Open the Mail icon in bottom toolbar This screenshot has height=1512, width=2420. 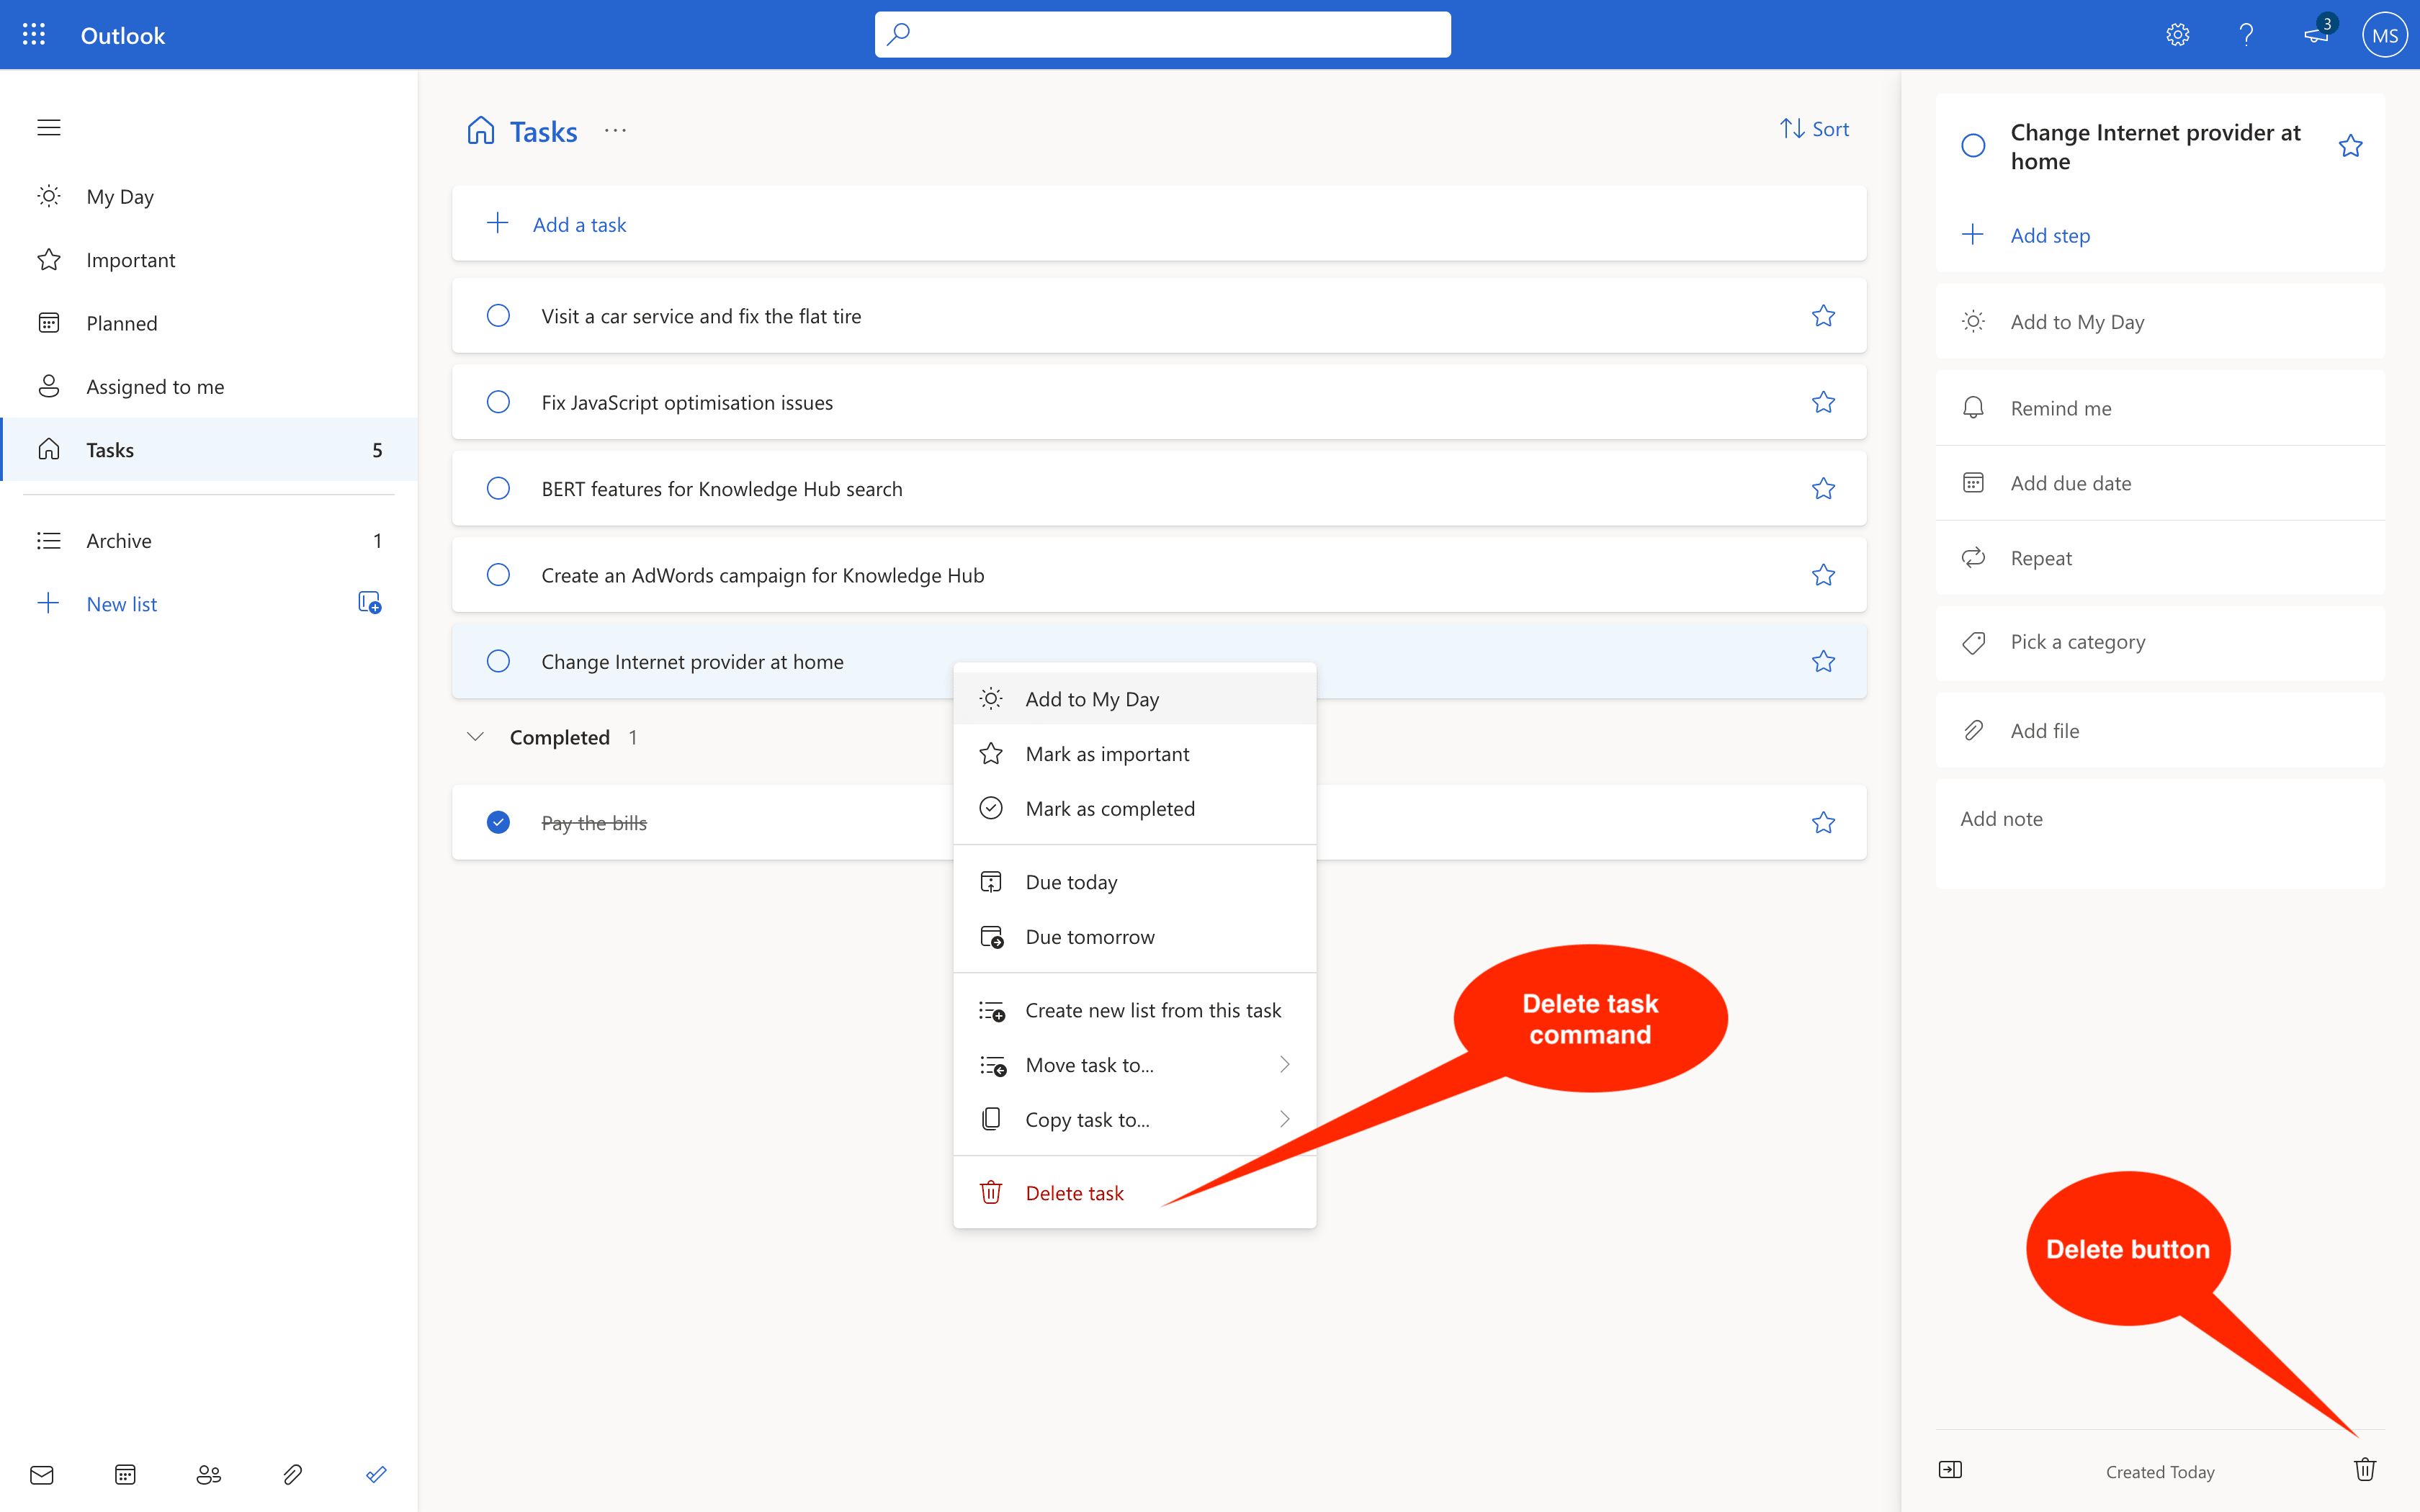42,1473
